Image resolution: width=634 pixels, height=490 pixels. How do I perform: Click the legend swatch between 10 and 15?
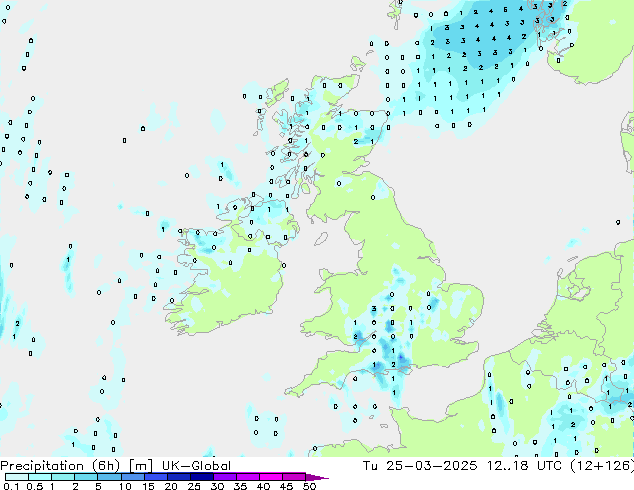tap(133, 477)
